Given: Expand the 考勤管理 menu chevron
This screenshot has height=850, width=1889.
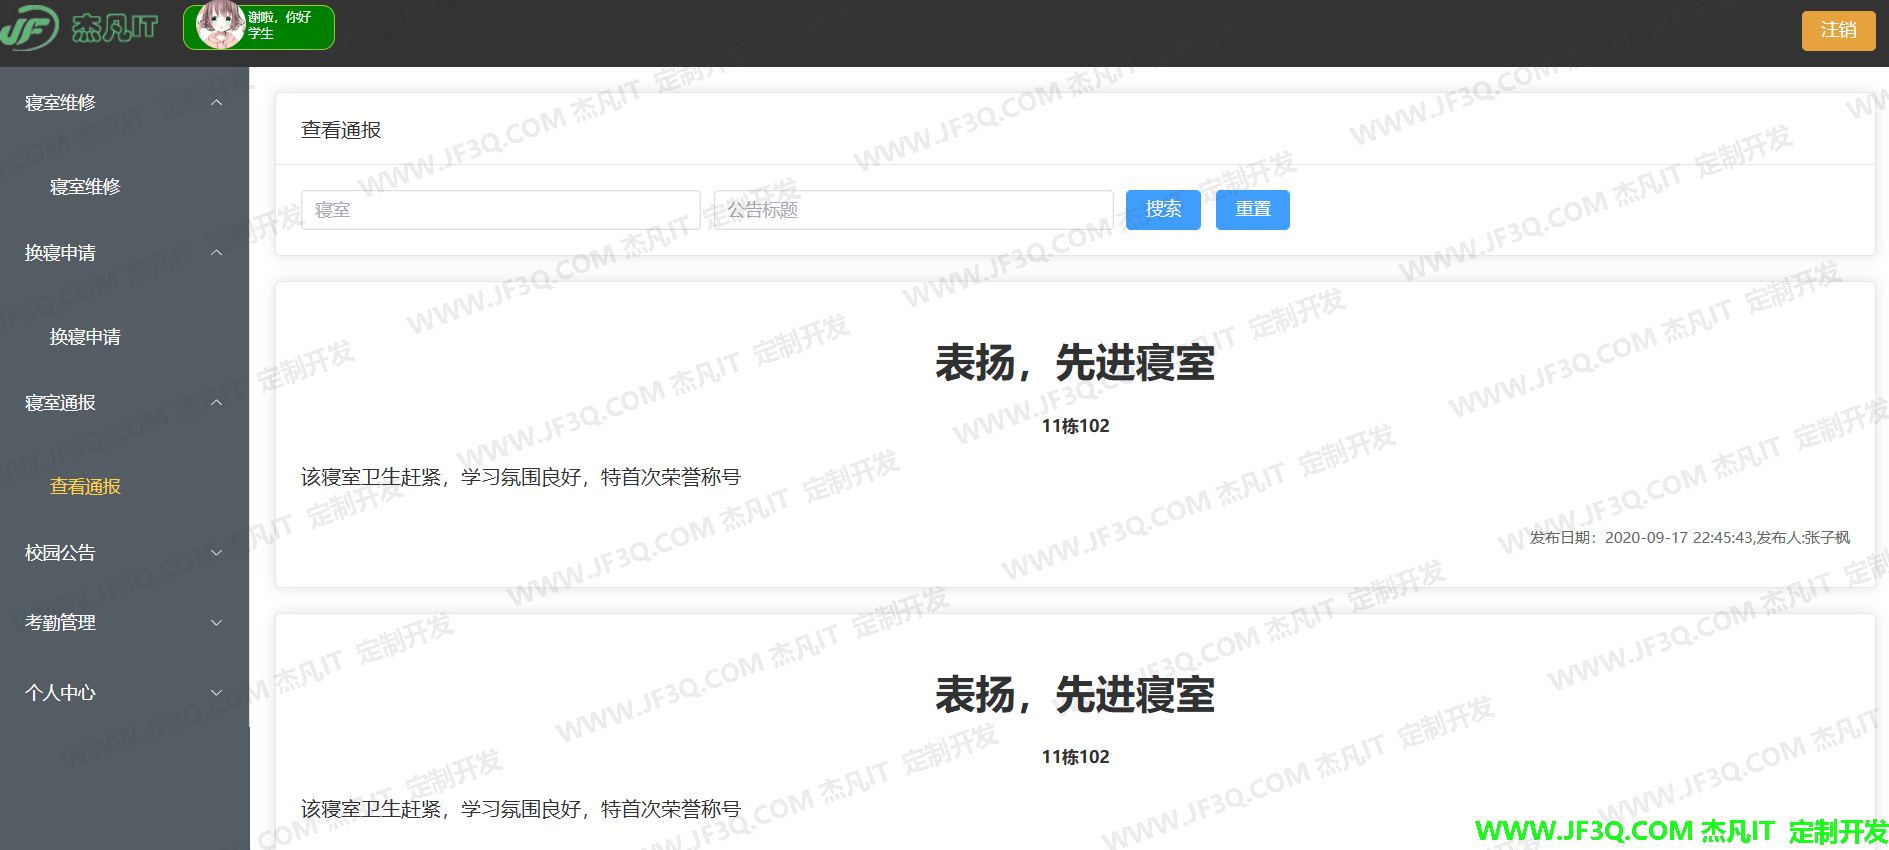Looking at the screenshot, I should click(x=216, y=623).
